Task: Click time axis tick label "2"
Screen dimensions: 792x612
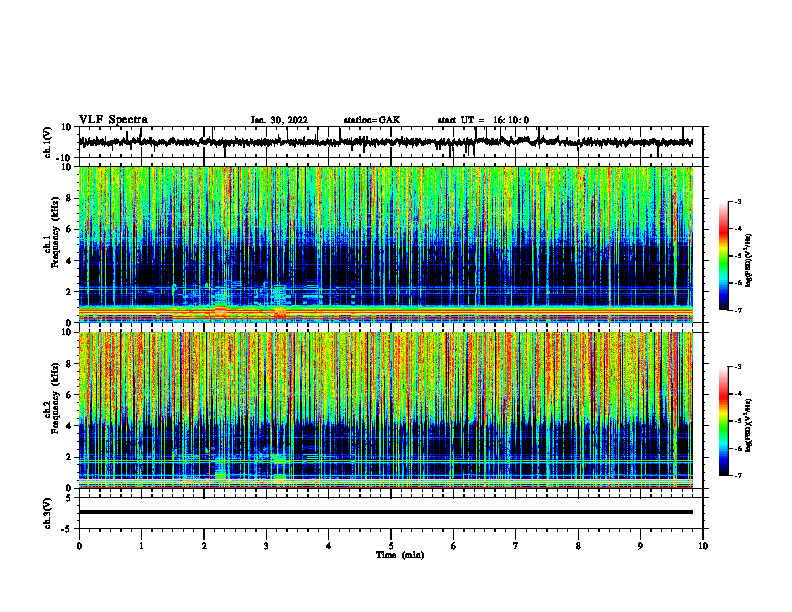Action: tap(204, 546)
